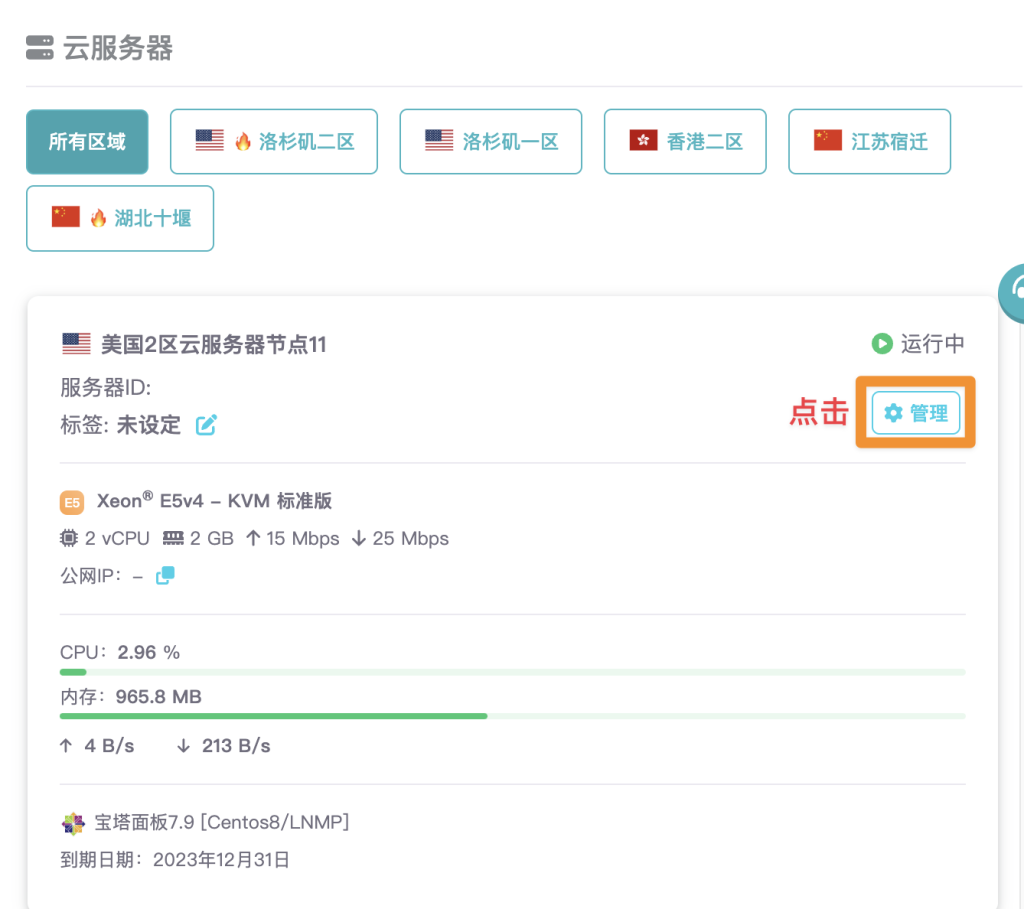Click the fire icon in 洛杉矶二区 button
The width and height of the screenshot is (1024, 909).
click(243, 141)
